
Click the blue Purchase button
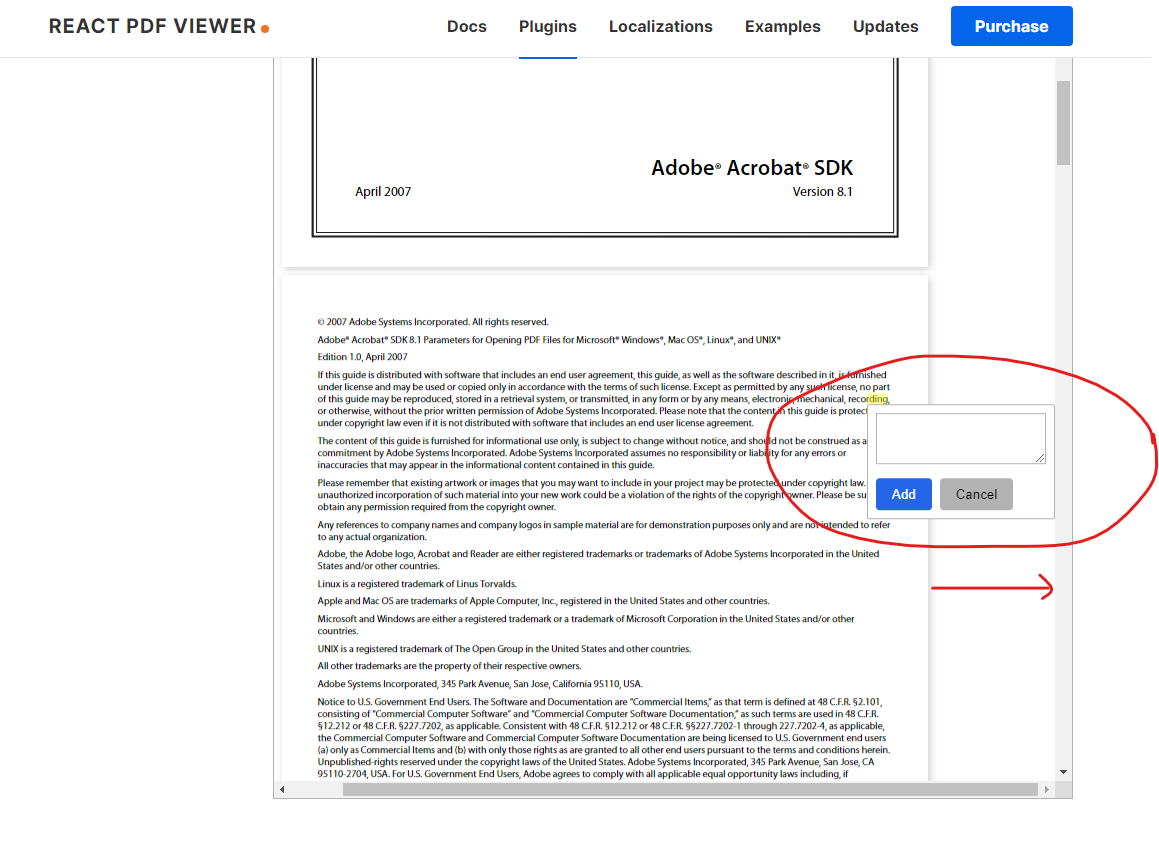click(x=1011, y=26)
